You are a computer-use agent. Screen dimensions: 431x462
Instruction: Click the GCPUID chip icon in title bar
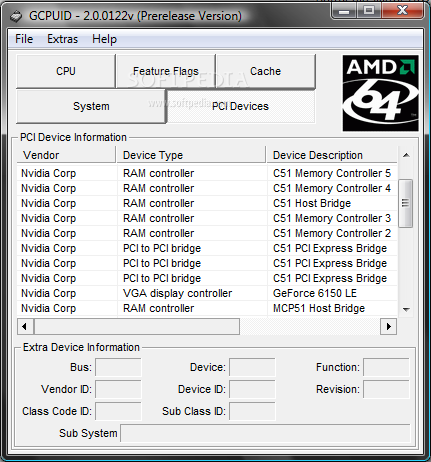[15, 16]
